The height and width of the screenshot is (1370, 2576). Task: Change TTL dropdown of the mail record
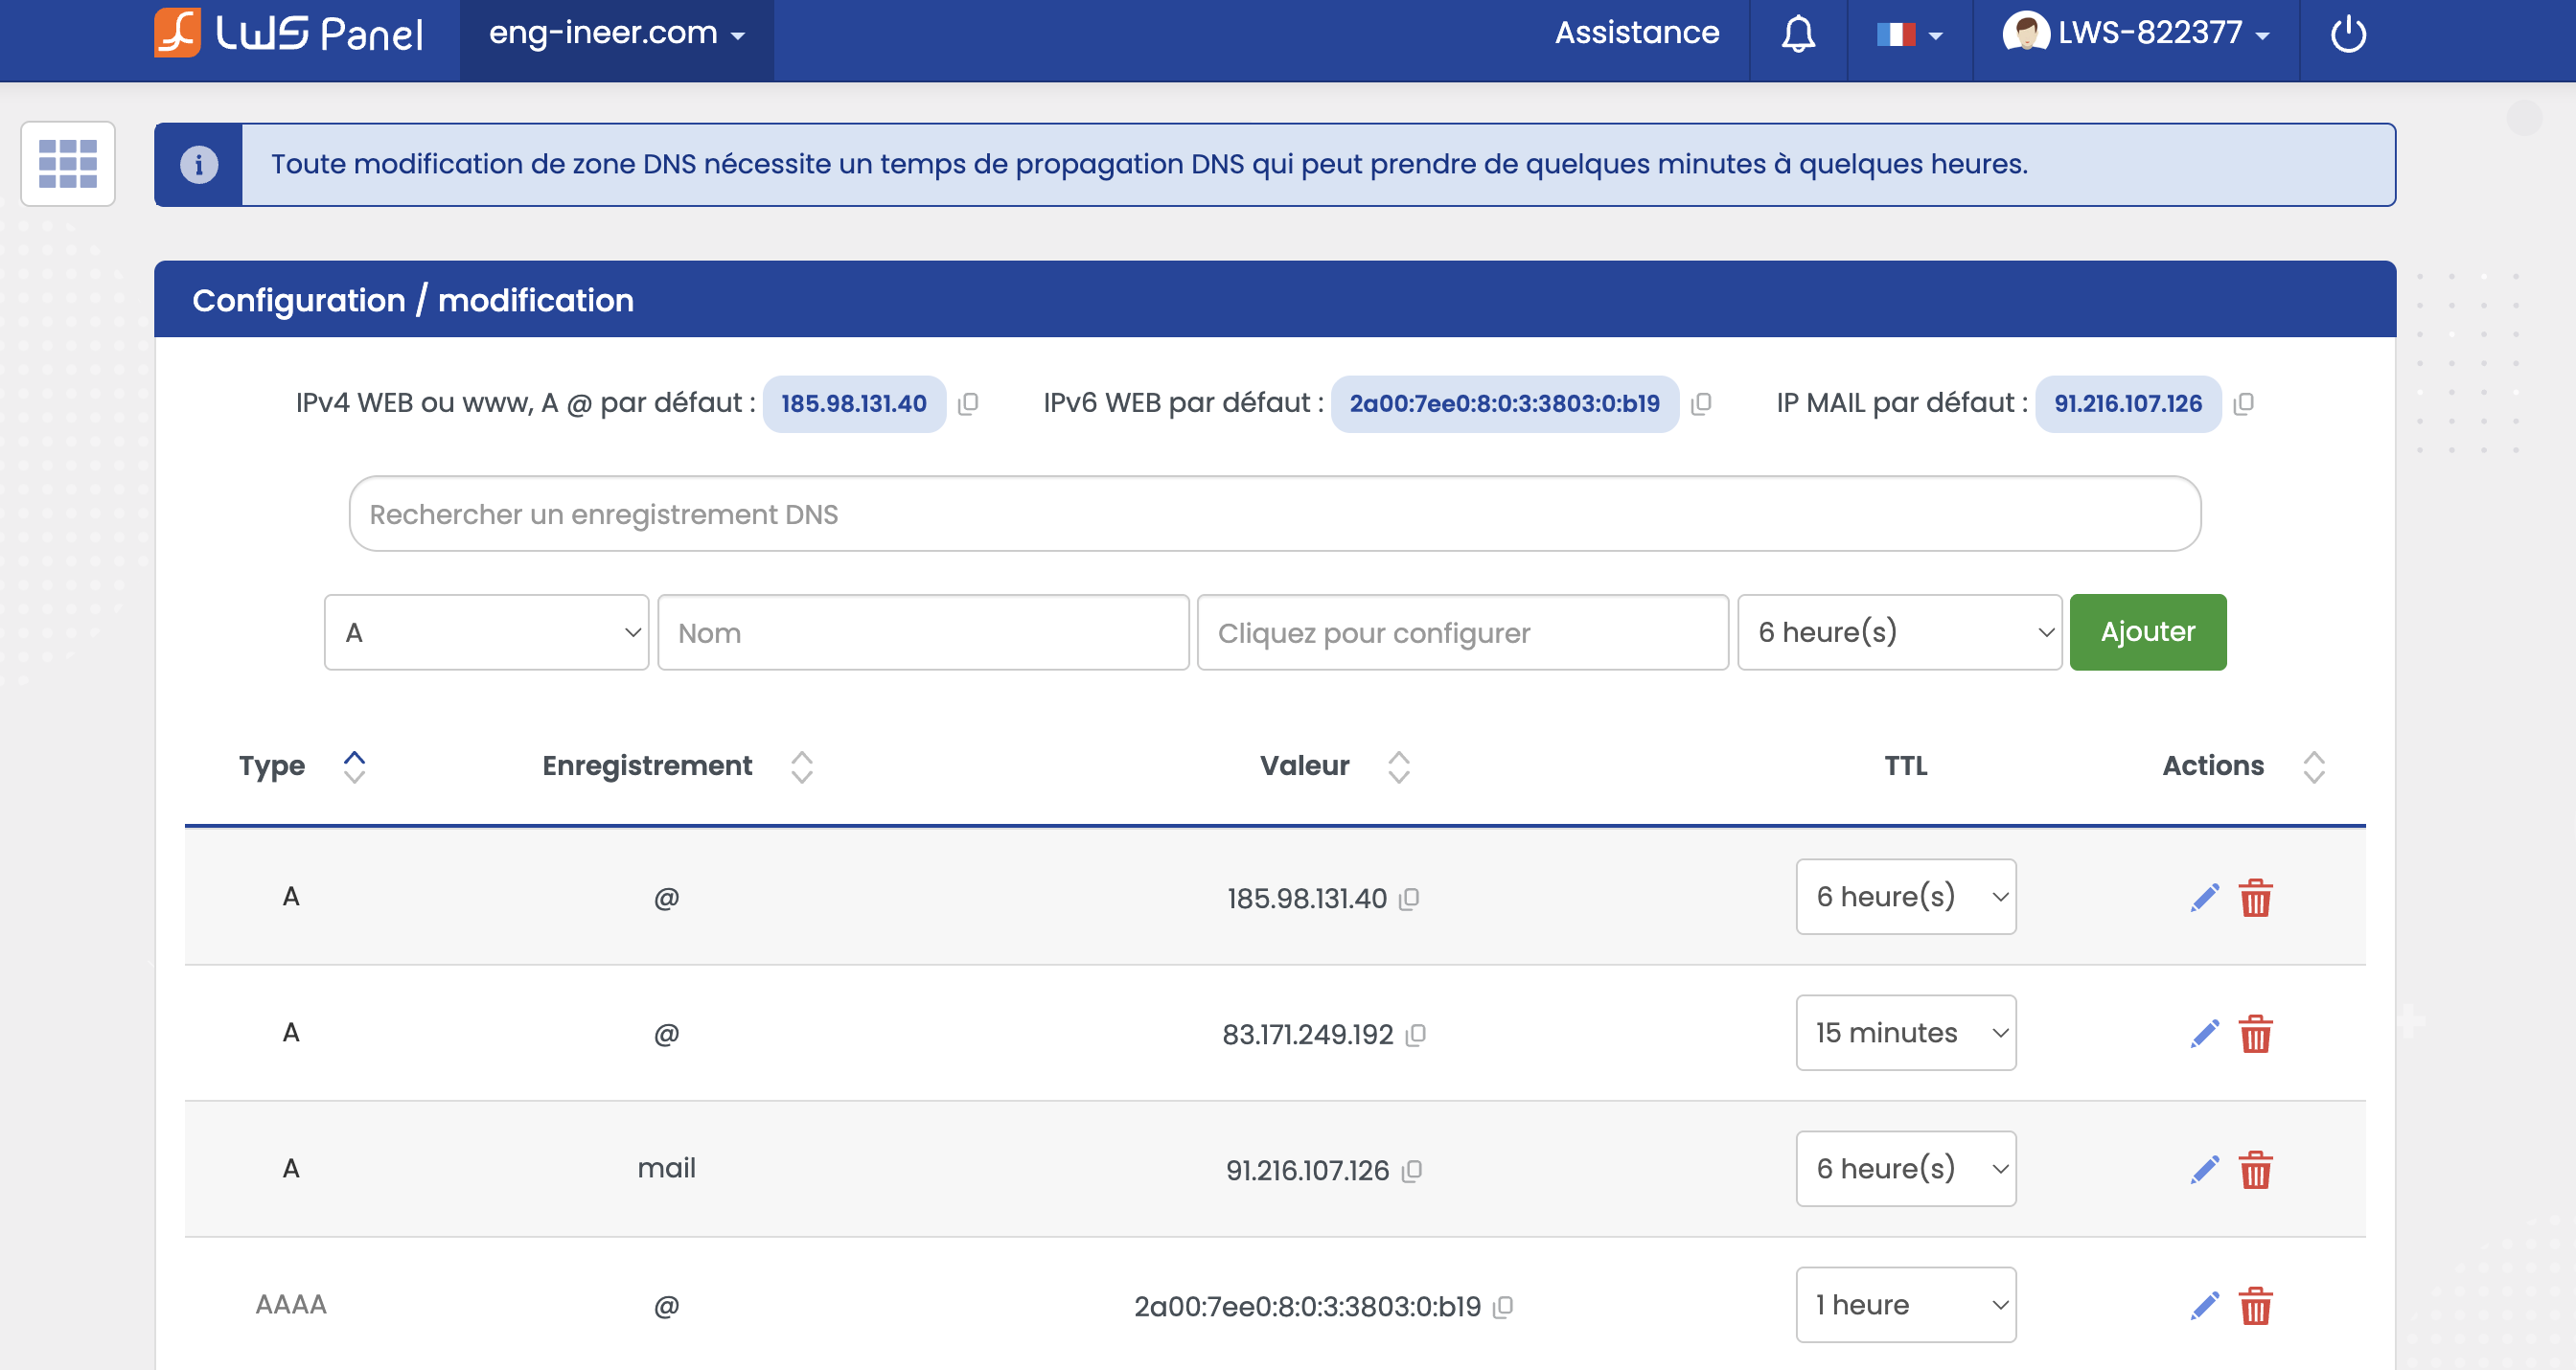[x=1905, y=1169]
